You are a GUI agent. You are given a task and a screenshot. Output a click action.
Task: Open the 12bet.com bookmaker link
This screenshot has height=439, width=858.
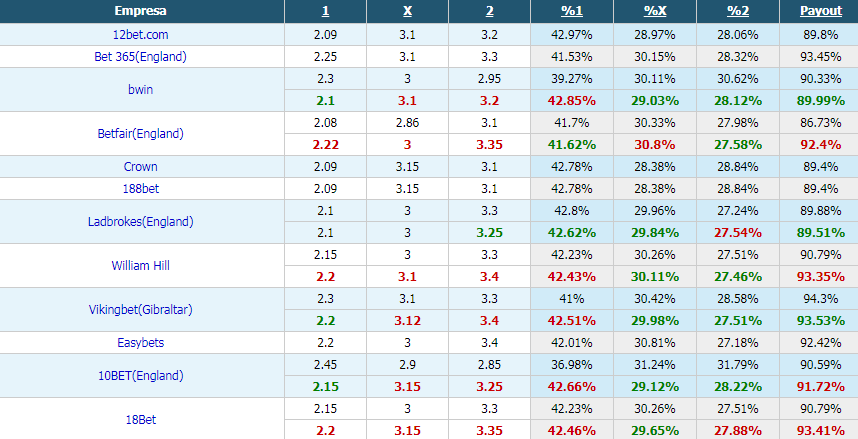pyautogui.click(x=141, y=35)
